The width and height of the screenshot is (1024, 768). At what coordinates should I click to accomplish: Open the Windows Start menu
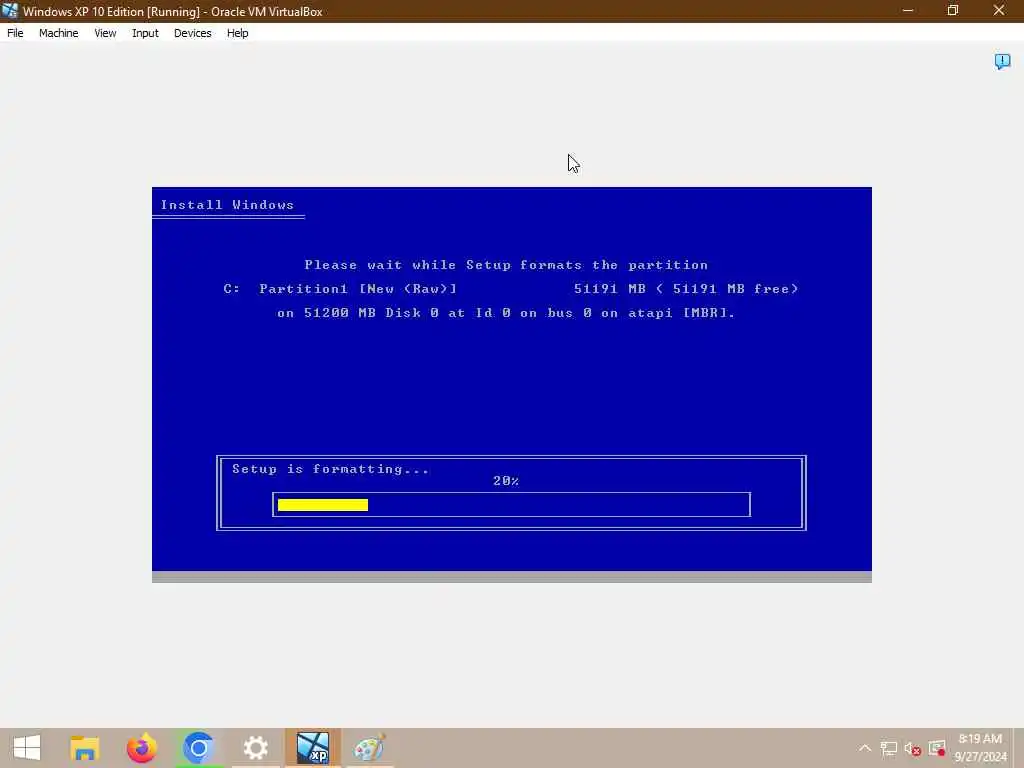click(x=27, y=748)
